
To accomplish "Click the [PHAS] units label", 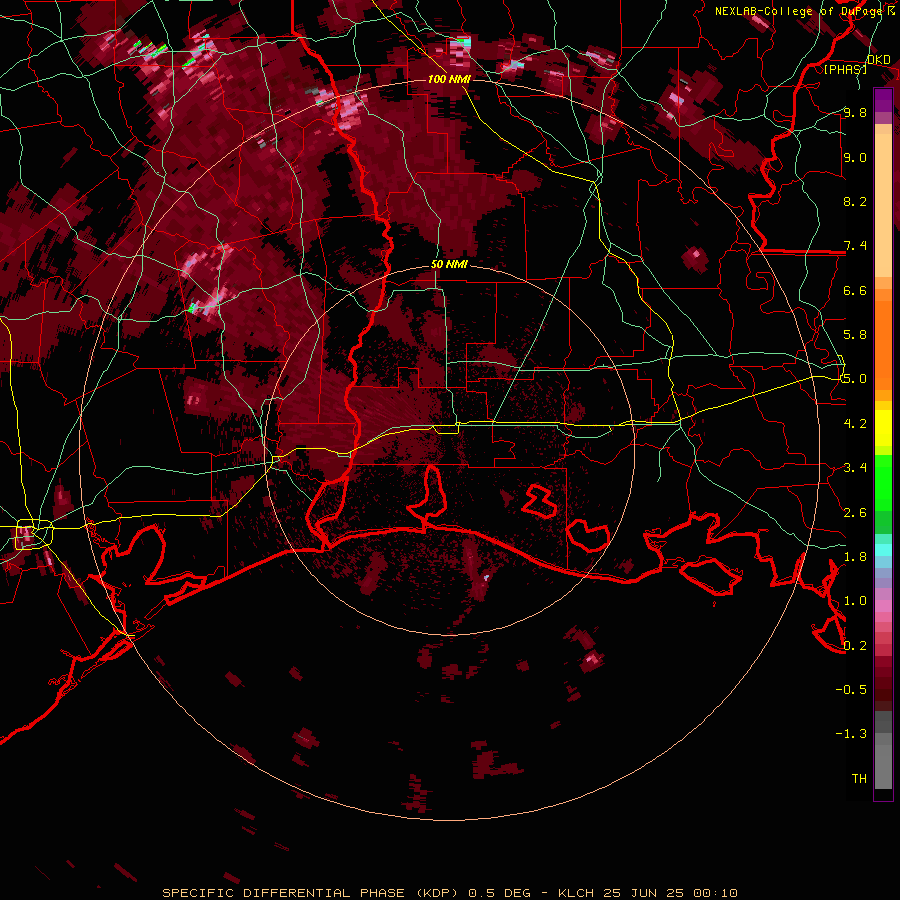I will pyautogui.click(x=845, y=69).
